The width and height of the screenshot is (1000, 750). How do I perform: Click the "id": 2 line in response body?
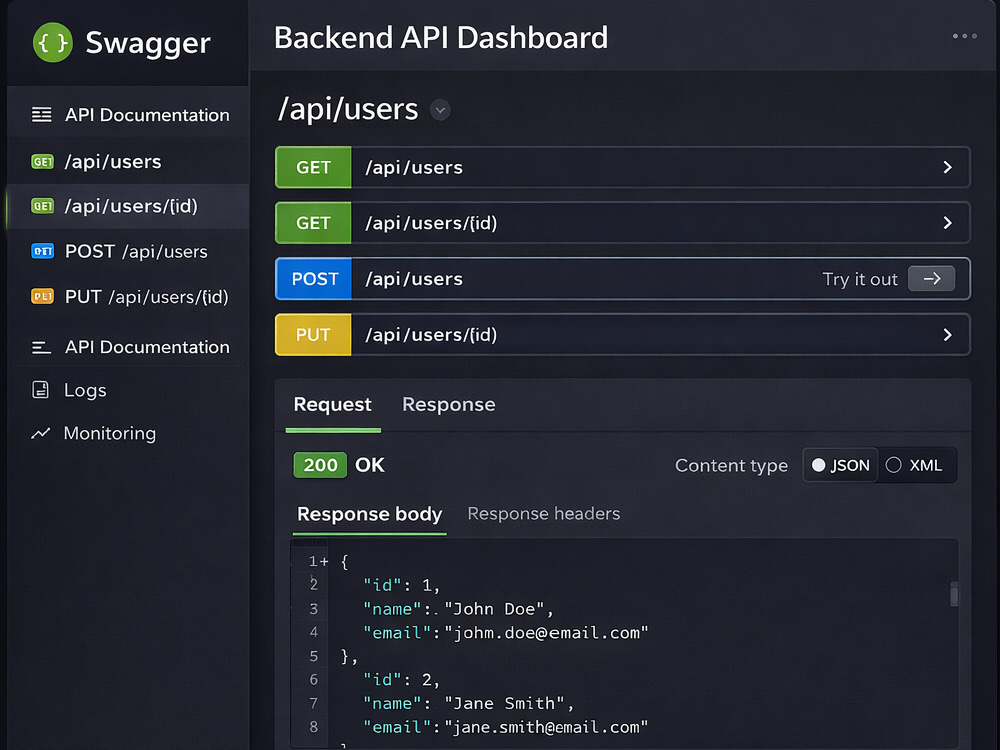click(x=401, y=680)
